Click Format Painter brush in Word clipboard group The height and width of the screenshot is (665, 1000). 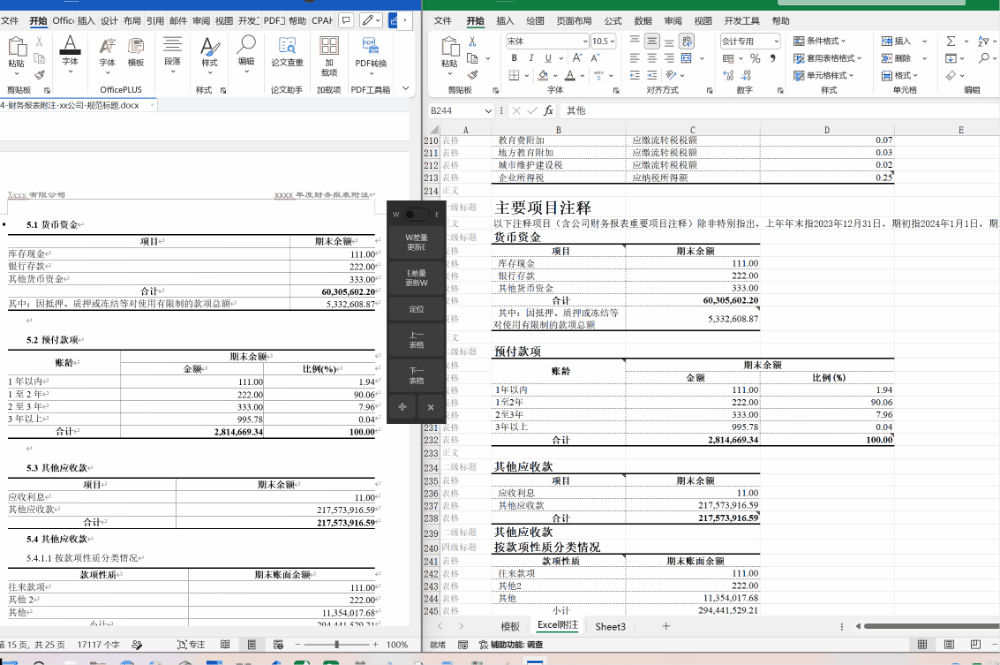click(40, 75)
